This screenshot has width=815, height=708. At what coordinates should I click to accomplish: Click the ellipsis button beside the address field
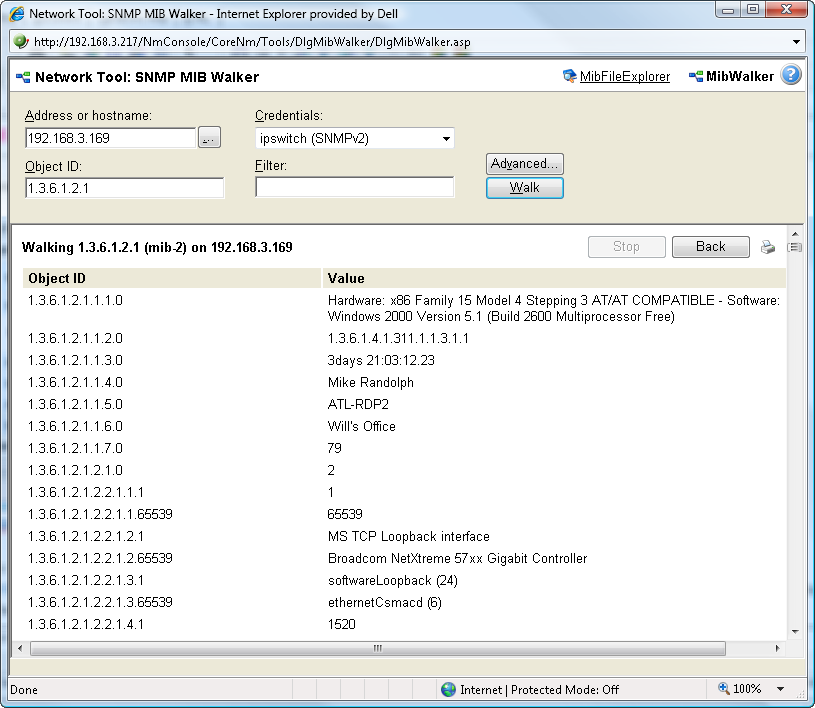tap(209, 138)
